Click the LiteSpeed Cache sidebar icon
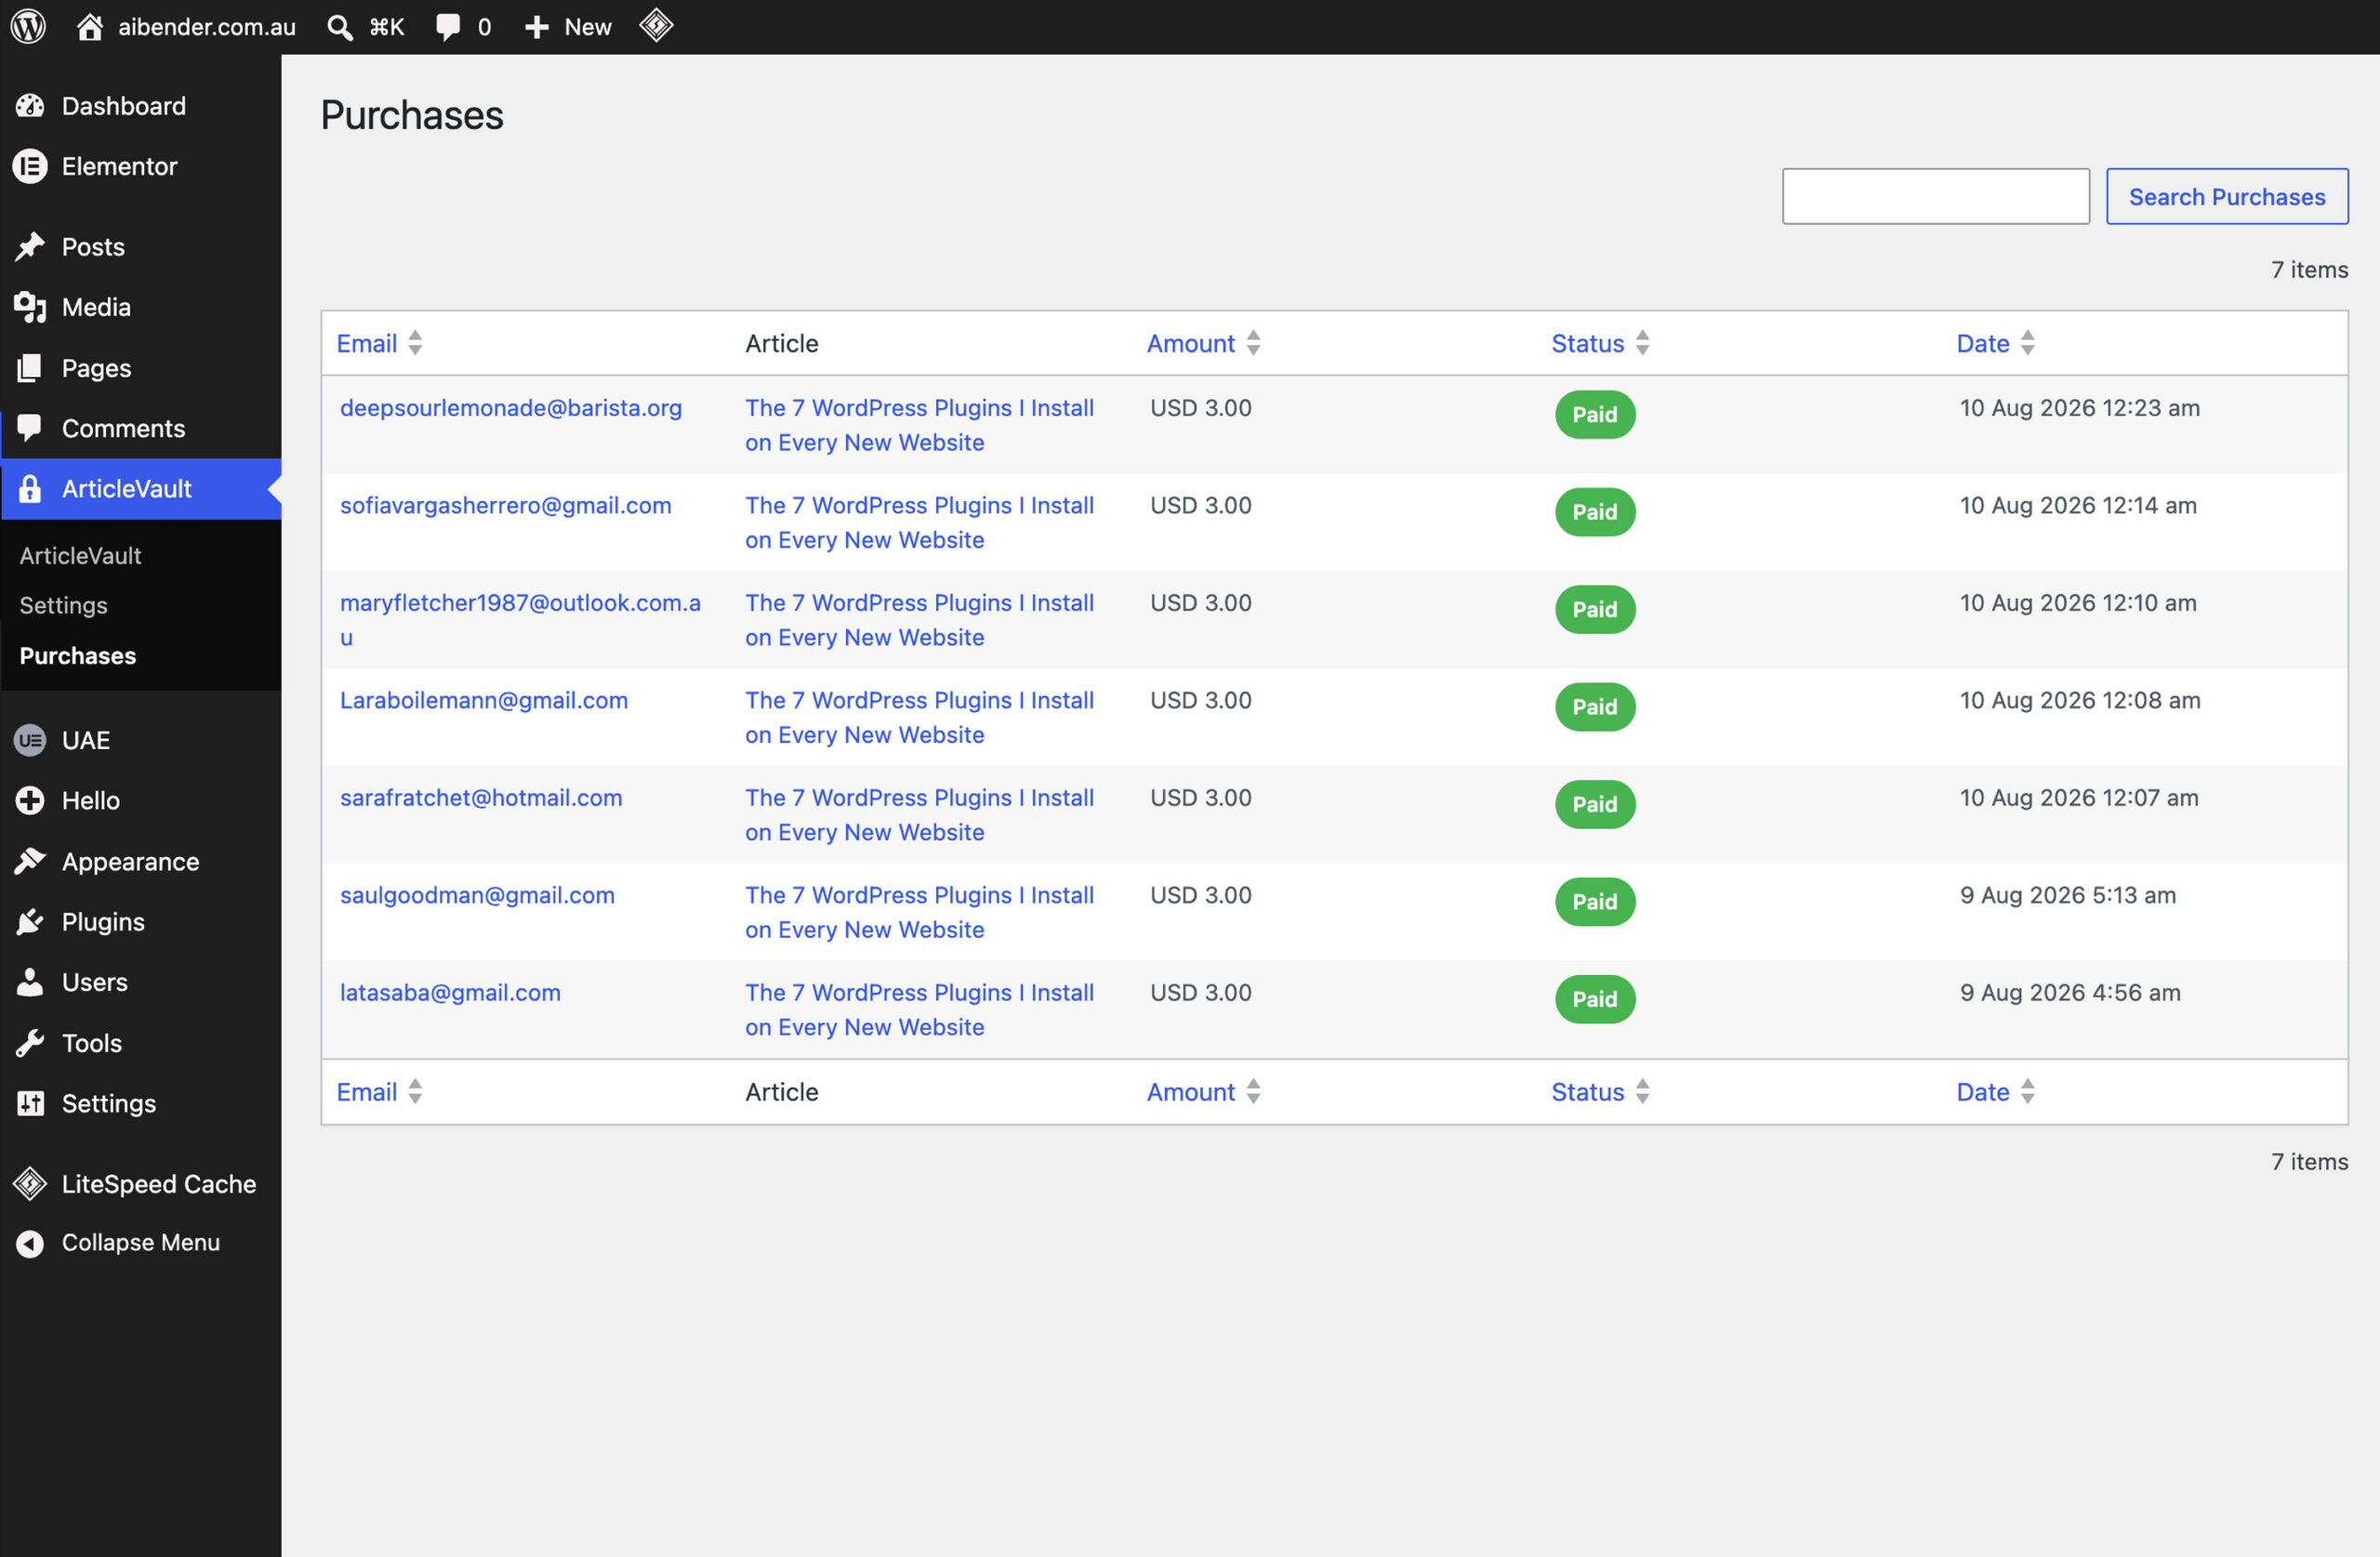 [x=30, y=1184]
